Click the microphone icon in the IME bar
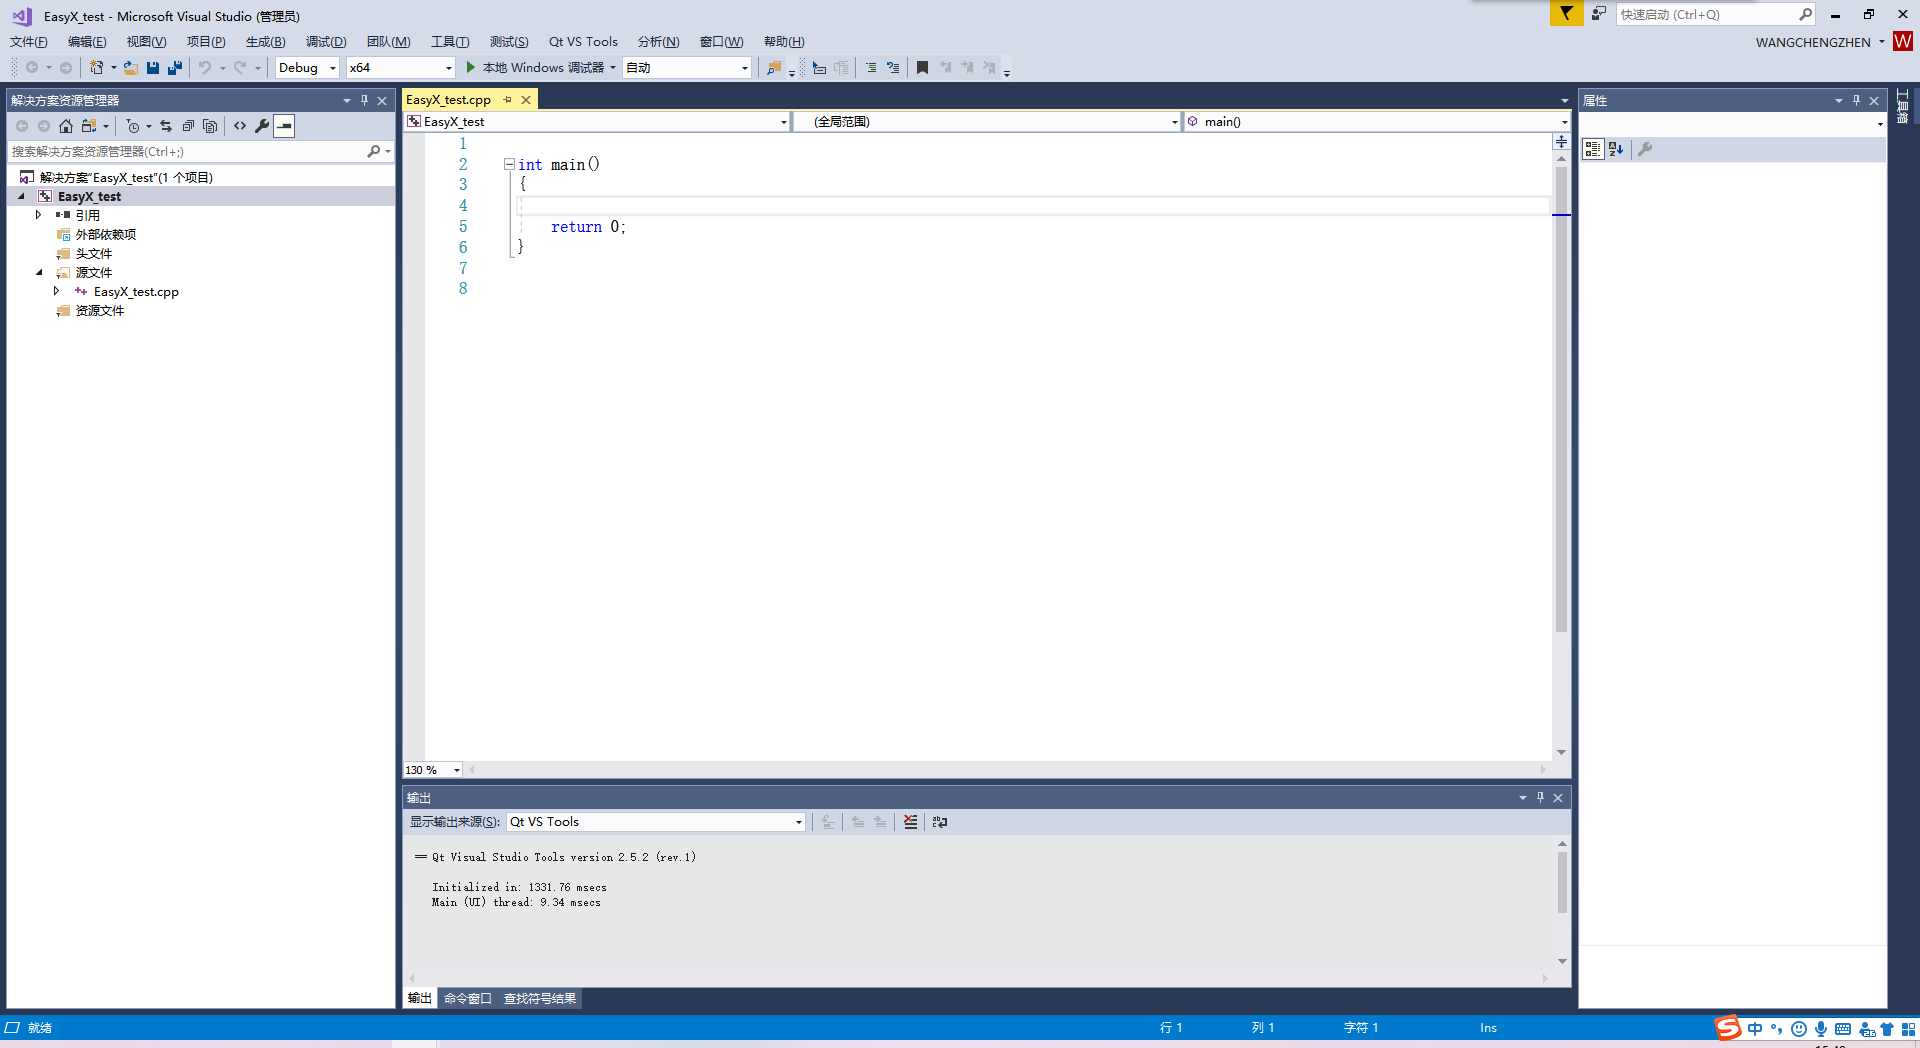Screen dimensions: 1920x1048 (1821, 1029)
